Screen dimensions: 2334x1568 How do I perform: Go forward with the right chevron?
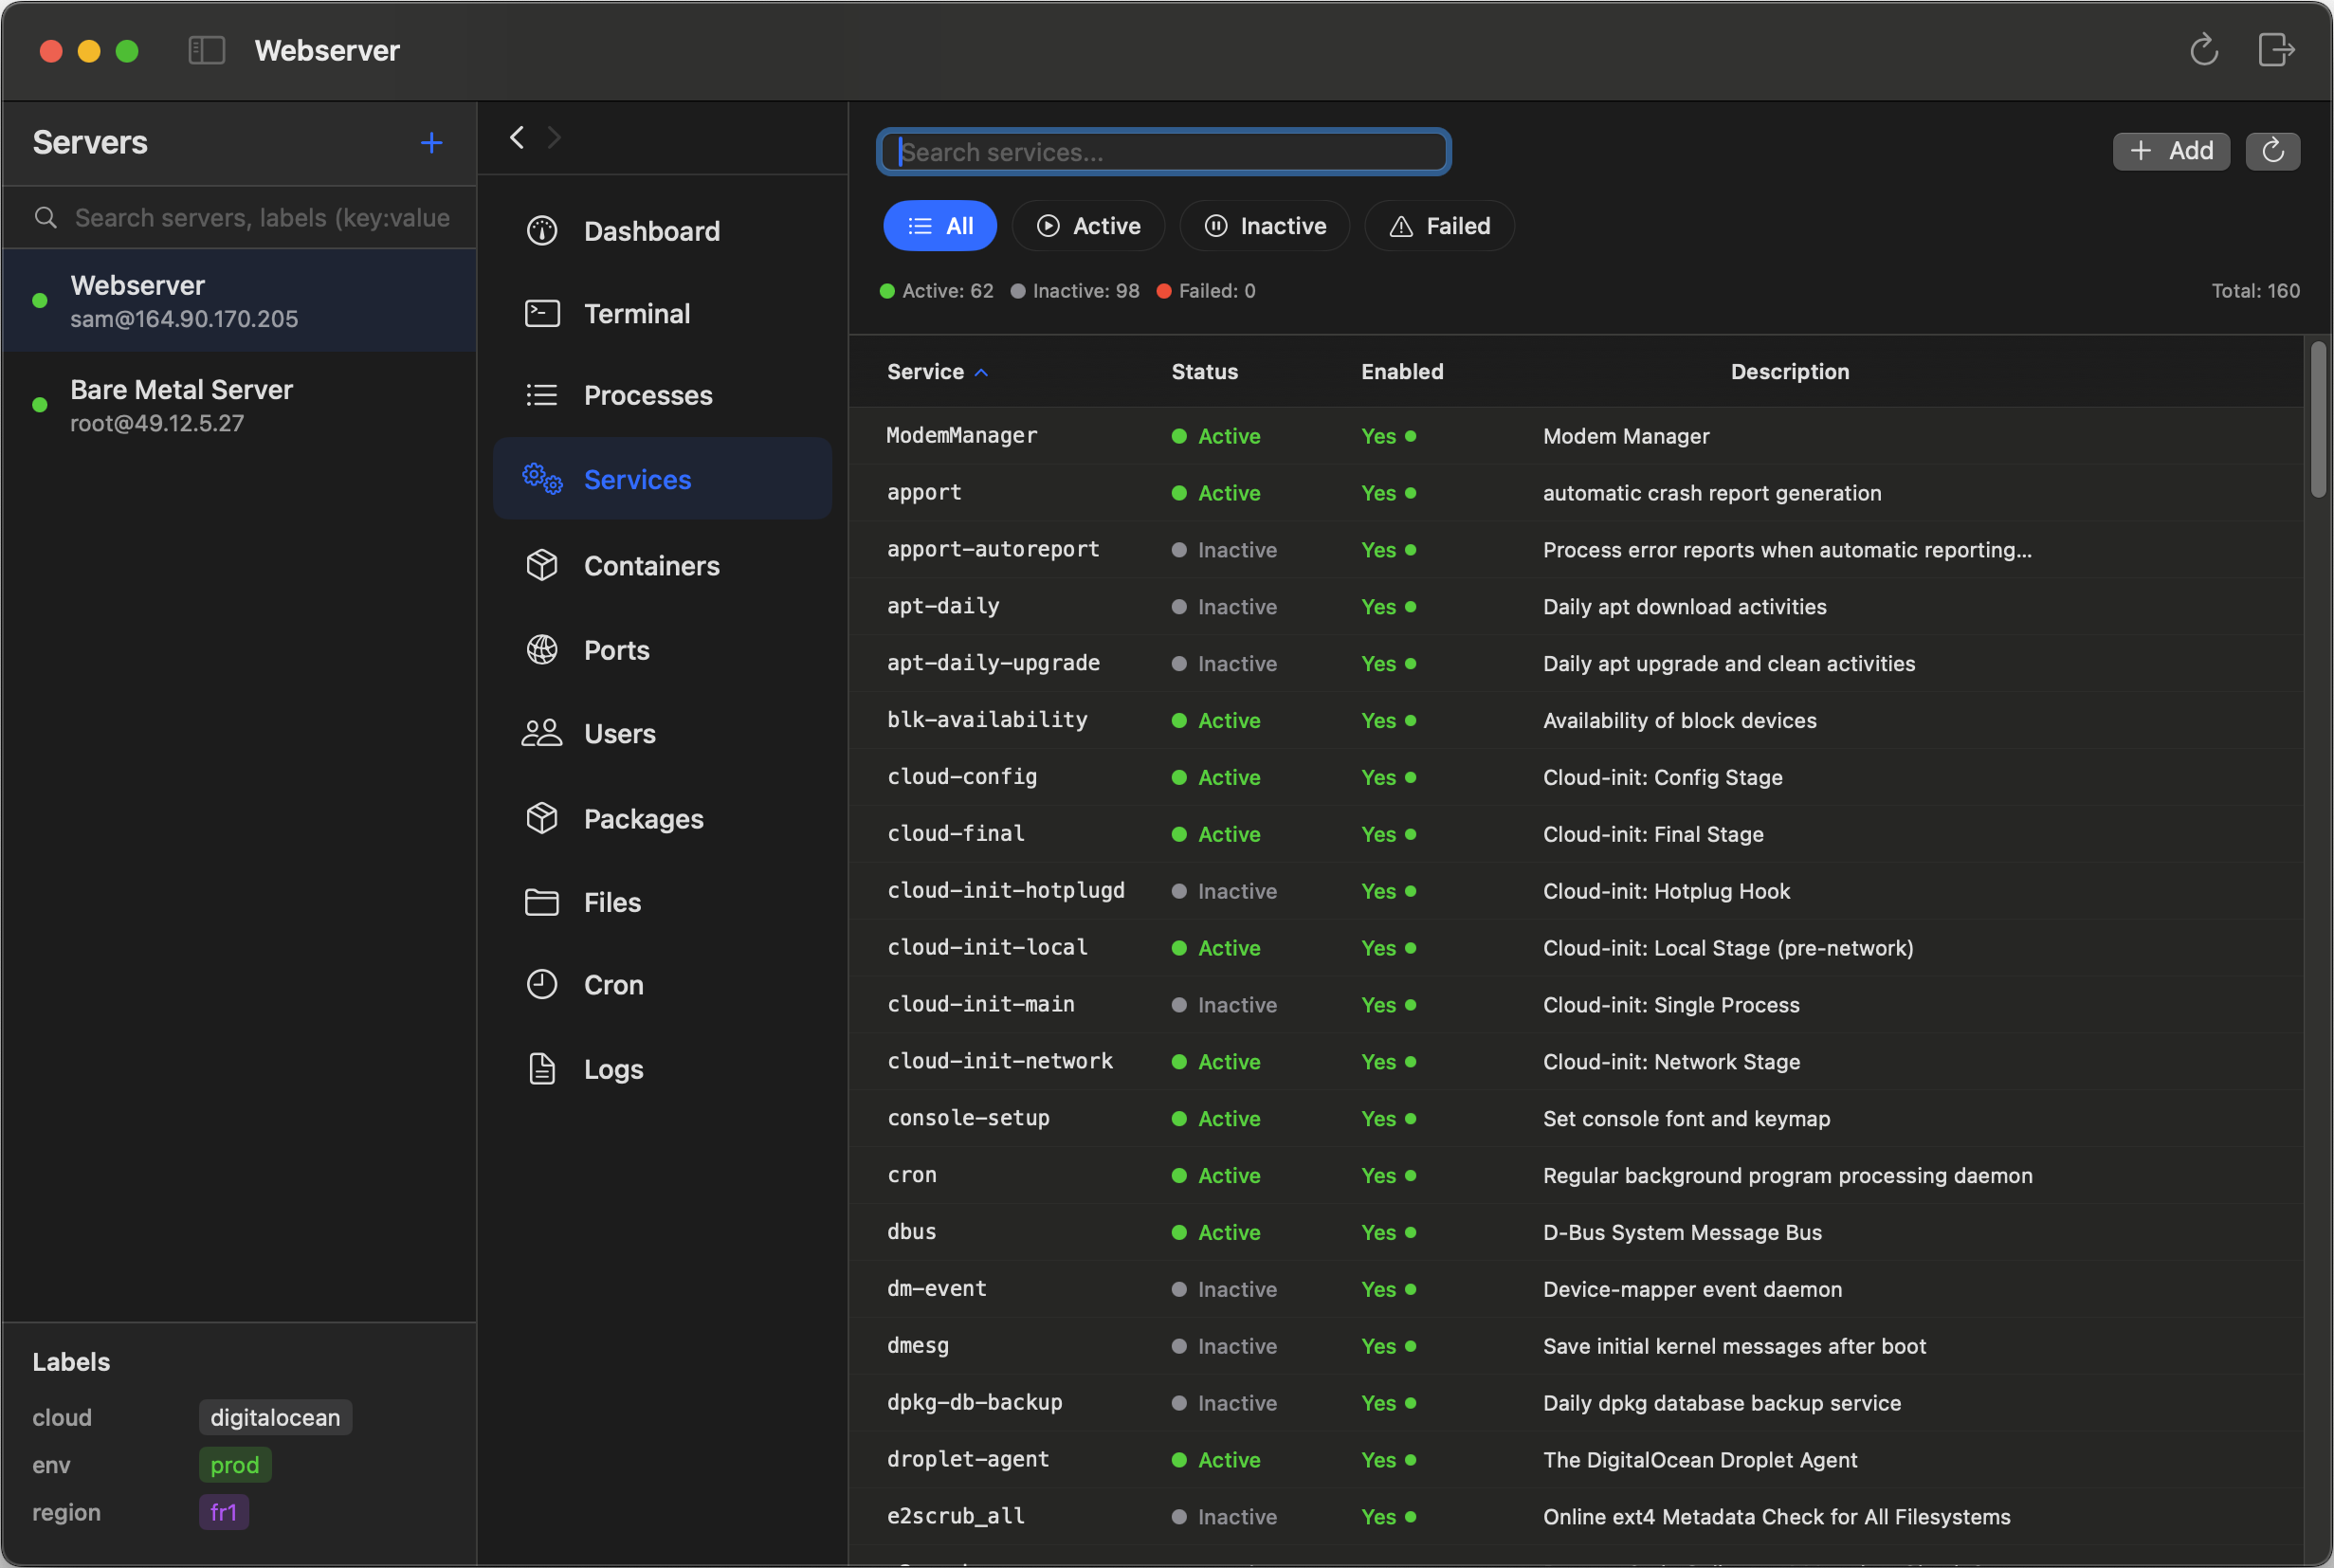tap(554, 137)
